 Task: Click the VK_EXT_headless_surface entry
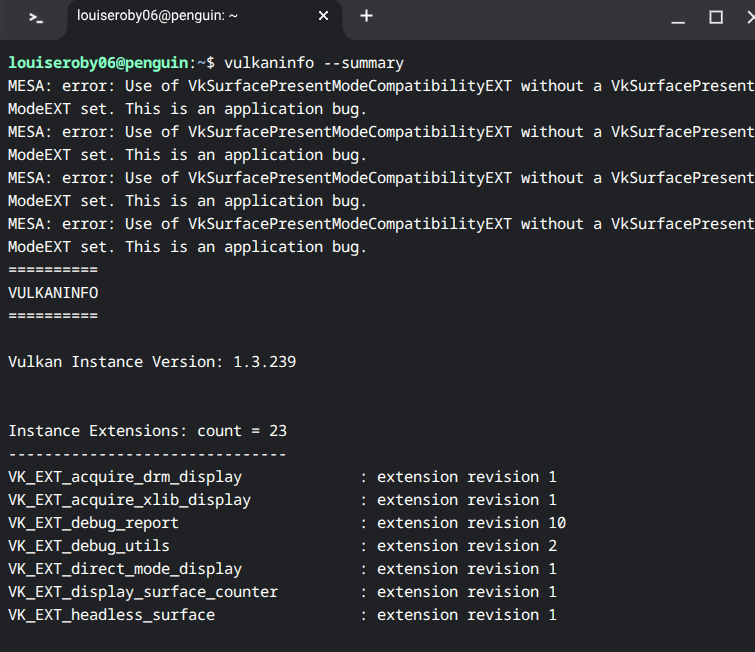[111, 615]
